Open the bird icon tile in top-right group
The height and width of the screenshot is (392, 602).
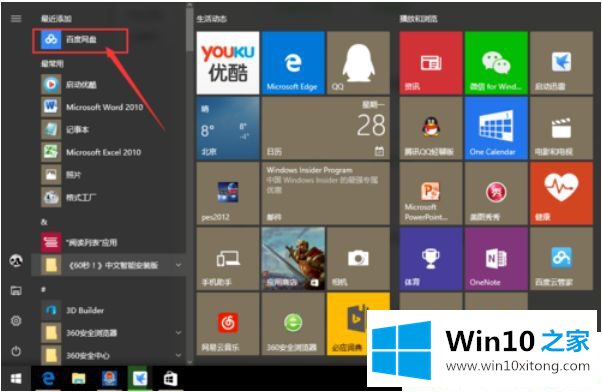tap(561, 63)
